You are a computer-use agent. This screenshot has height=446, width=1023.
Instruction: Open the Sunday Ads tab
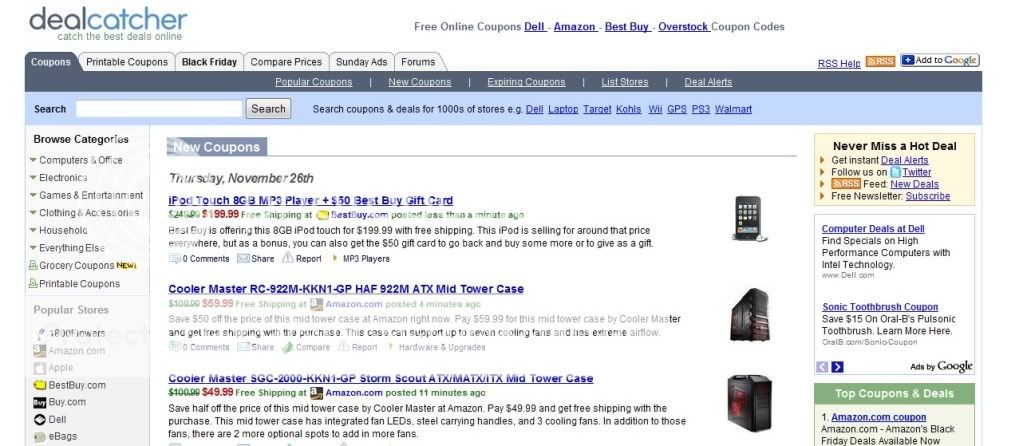[x=361, y=62]
